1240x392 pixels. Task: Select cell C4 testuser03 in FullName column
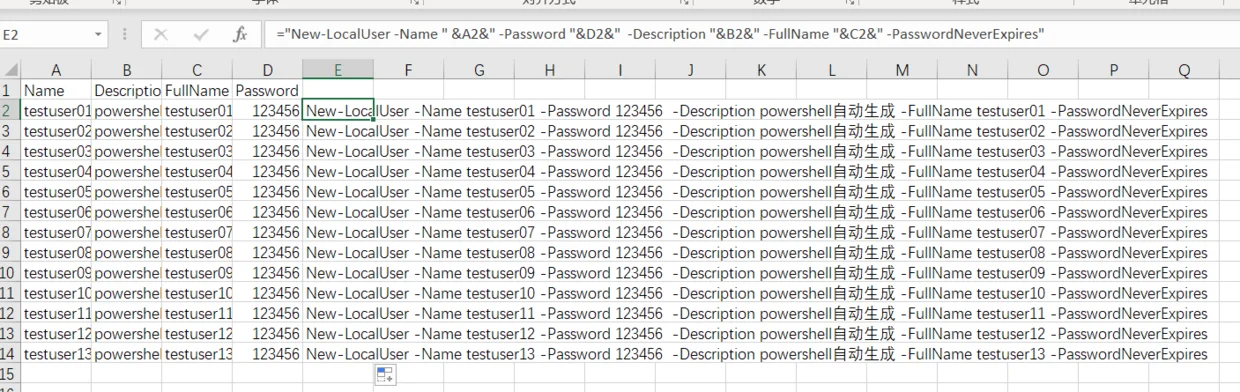coord(197,151)
